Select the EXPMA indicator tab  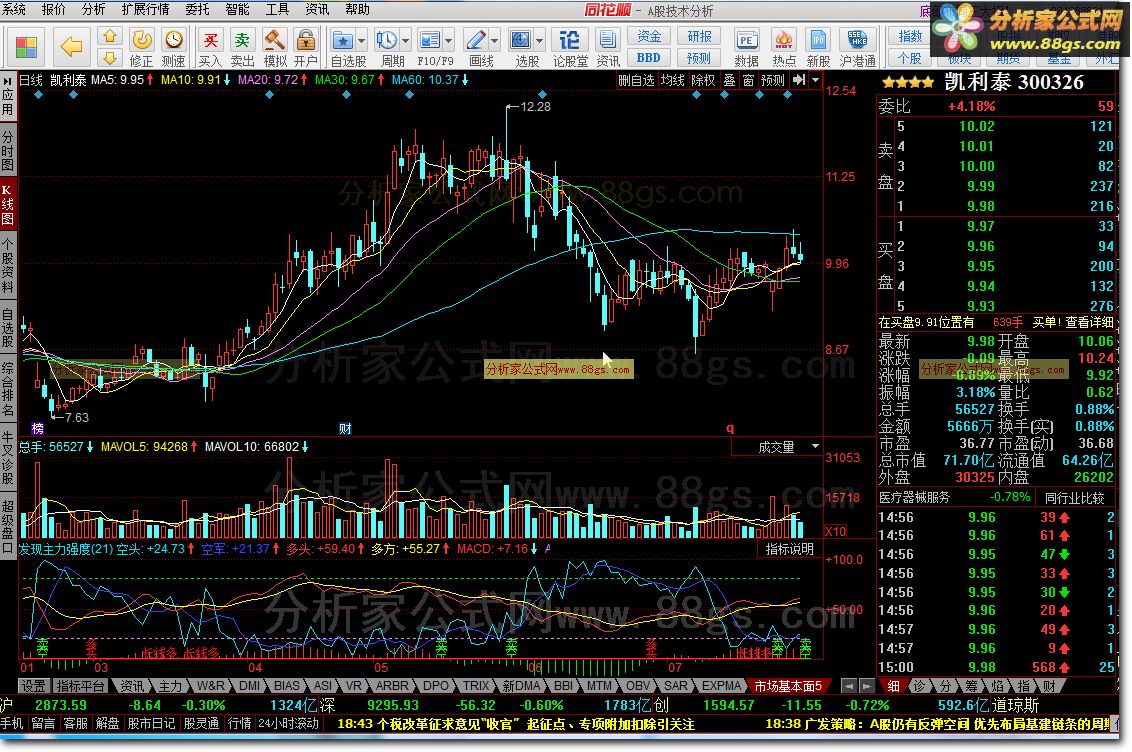pos(721,686)
